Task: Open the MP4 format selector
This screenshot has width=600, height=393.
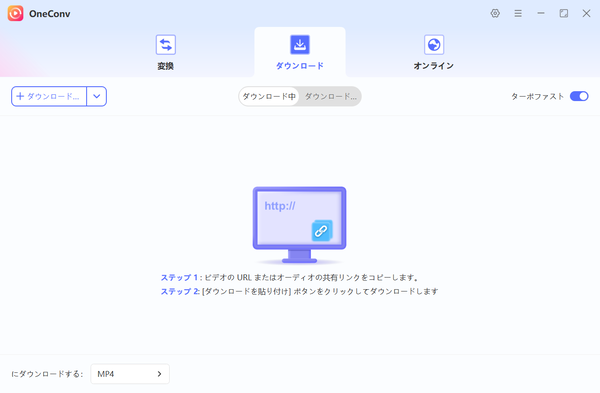Action: 130,373
